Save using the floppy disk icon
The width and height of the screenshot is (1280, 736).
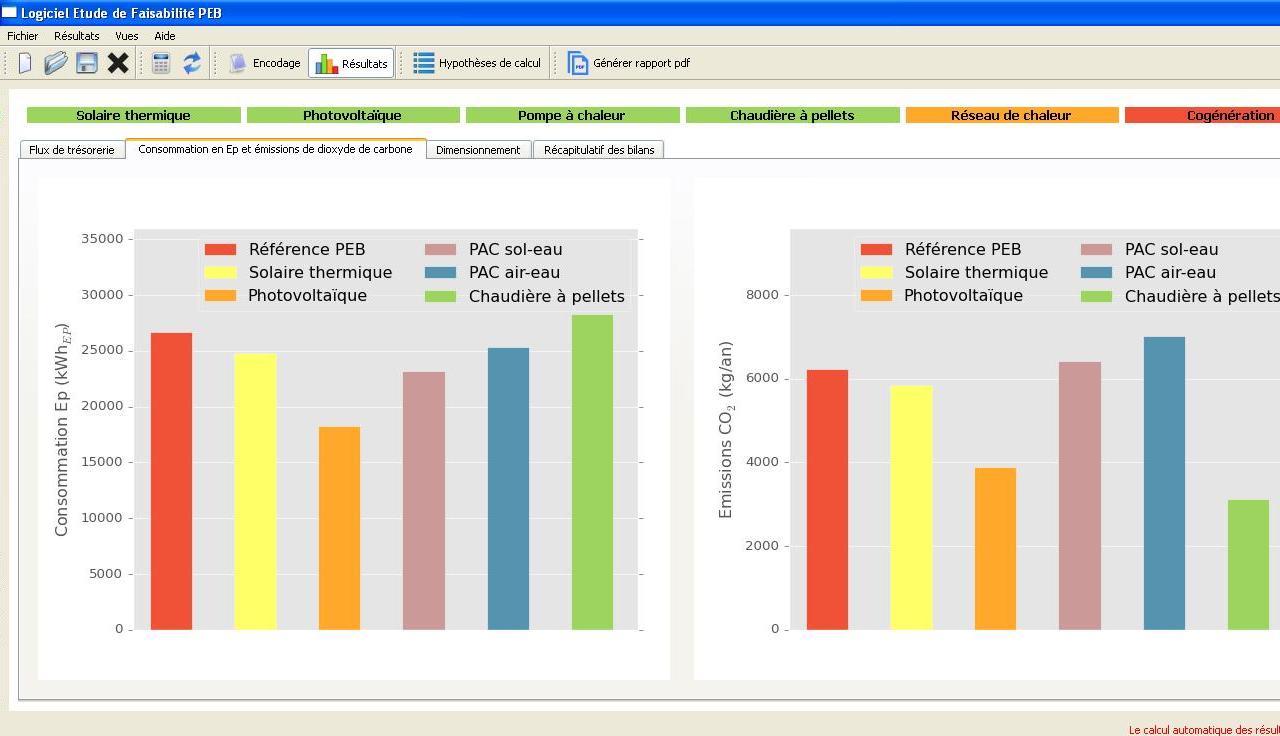point(87,63)
